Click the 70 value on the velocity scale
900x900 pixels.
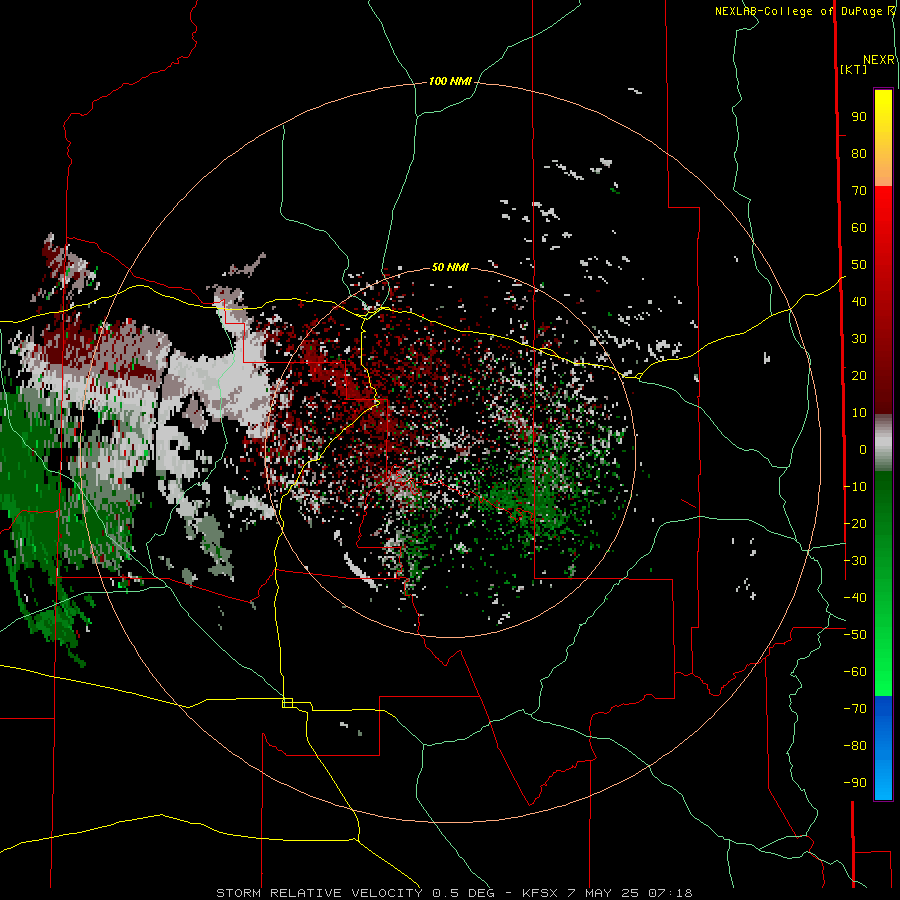(859, 191)
